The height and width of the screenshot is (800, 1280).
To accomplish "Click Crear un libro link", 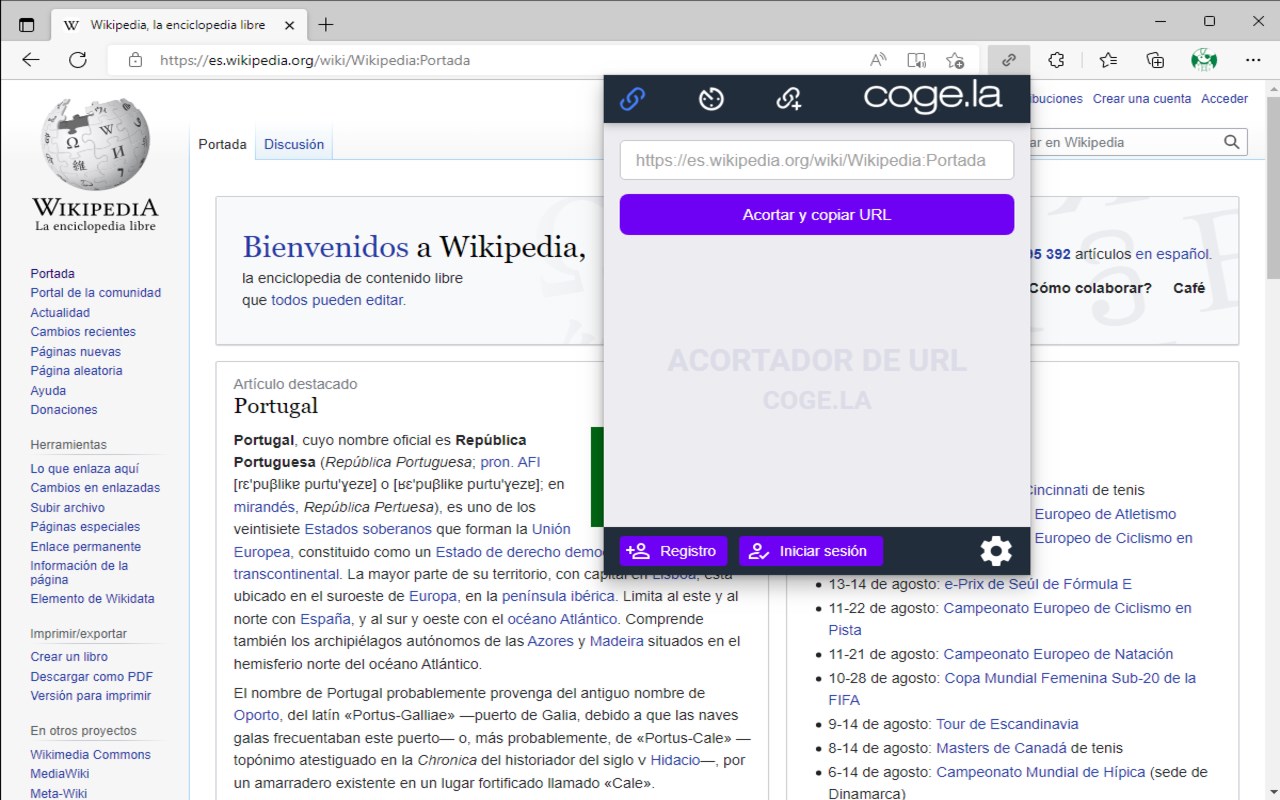I will click(x=69, y=657).
